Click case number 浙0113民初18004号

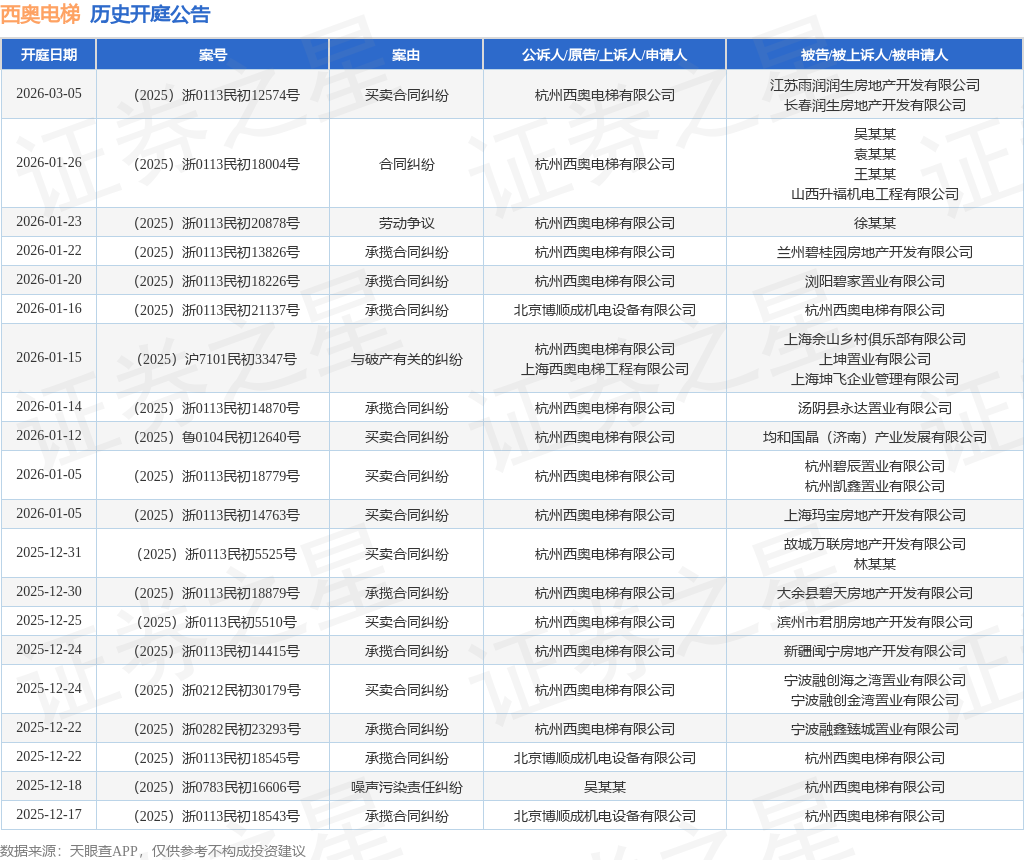[216, 164]
